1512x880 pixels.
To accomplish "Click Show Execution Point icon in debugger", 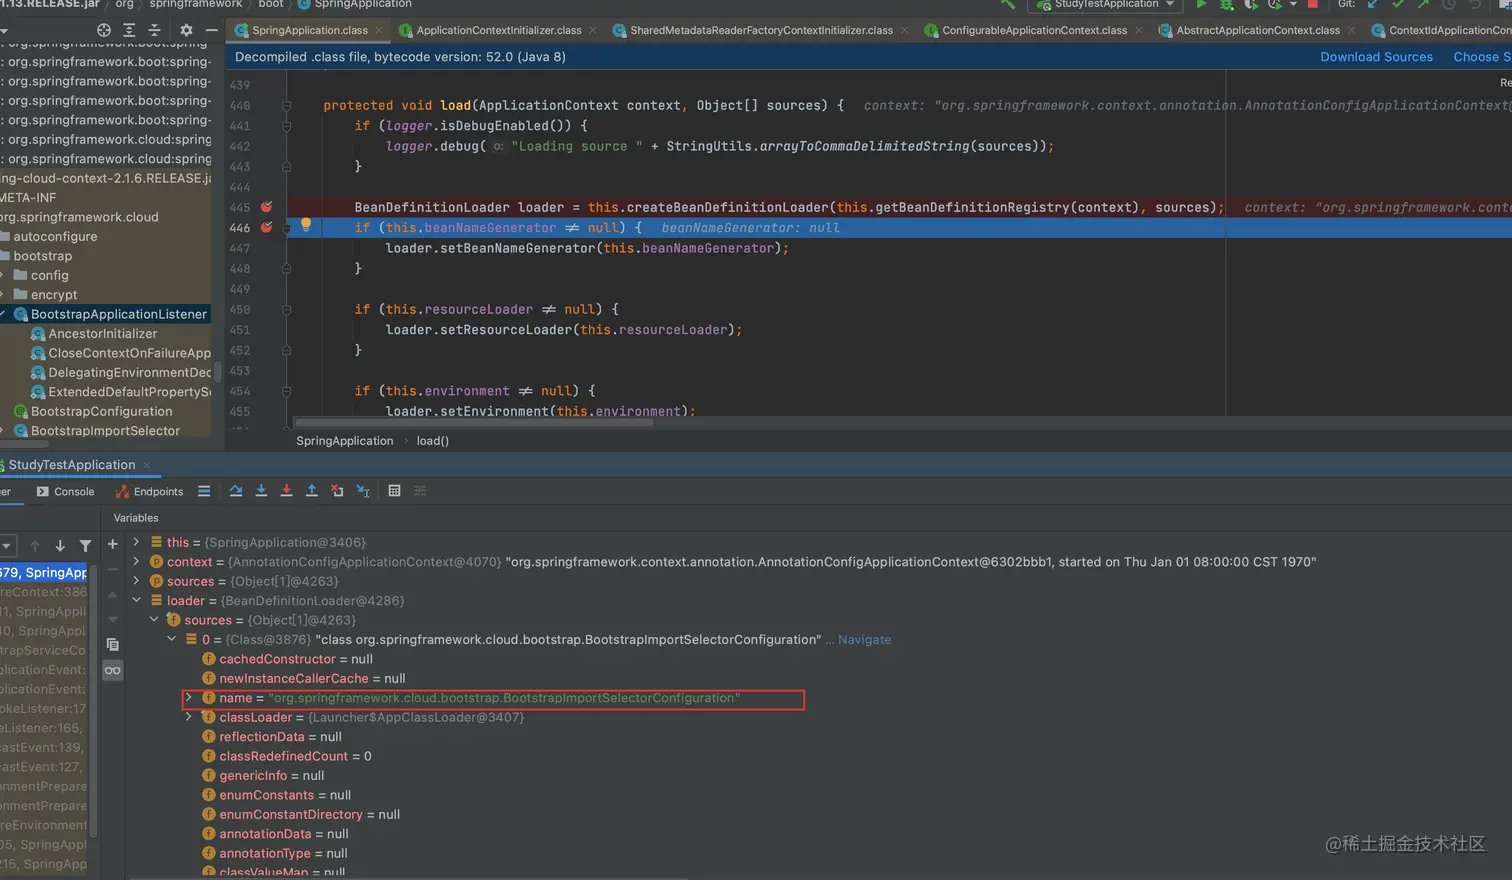I will (x=204, y=491).
